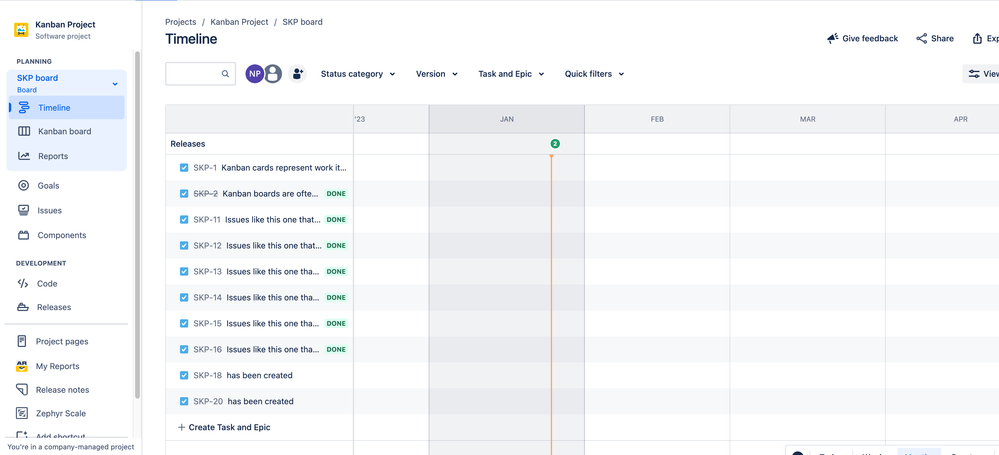Click the Kanban Project logo icon
This screenshot has width=999, height=455.
click(21, 30)
